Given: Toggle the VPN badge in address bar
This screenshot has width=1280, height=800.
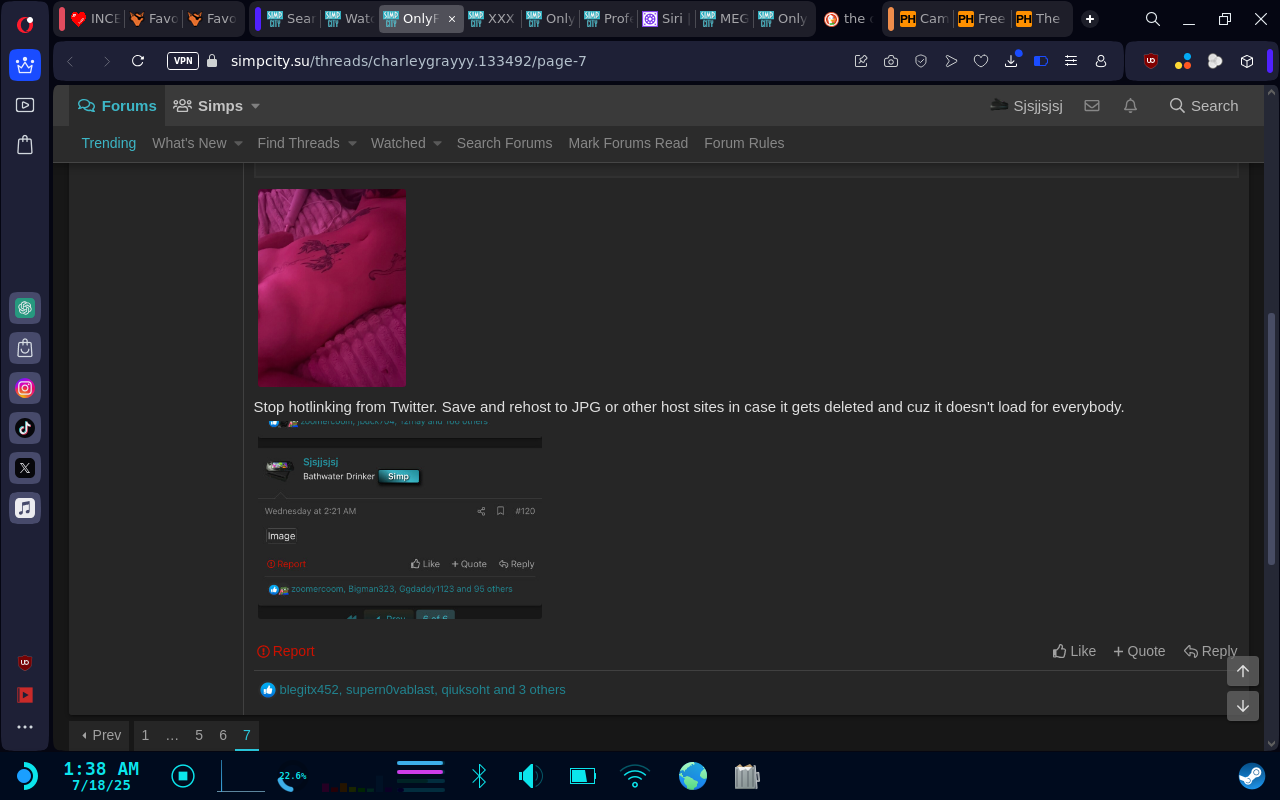Looking at the screenshot, I should pyautogui.click(x=183, y=61).
